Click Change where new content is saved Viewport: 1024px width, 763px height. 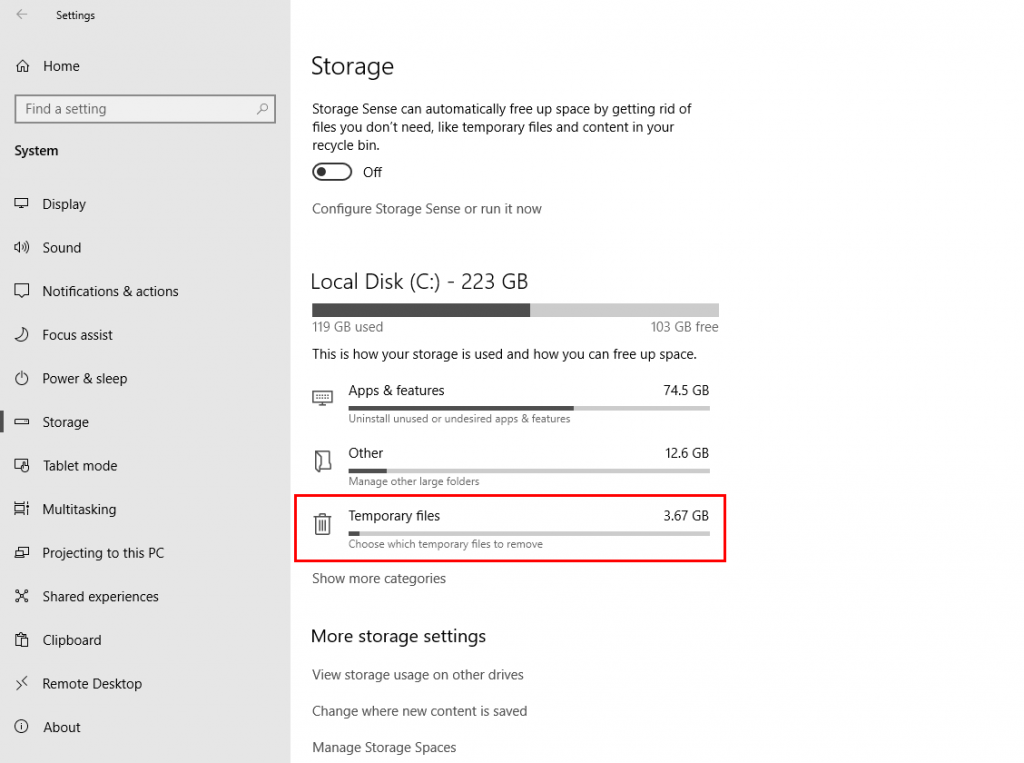419,711
